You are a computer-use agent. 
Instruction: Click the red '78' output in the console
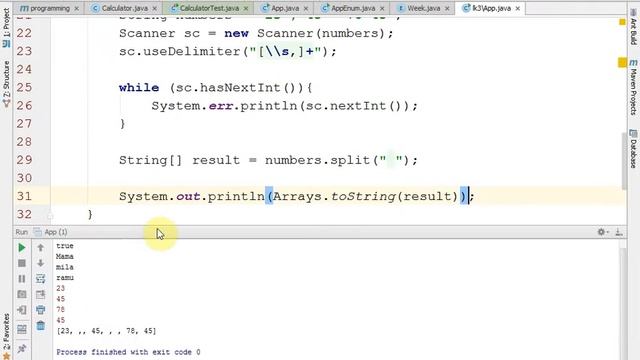60,309
